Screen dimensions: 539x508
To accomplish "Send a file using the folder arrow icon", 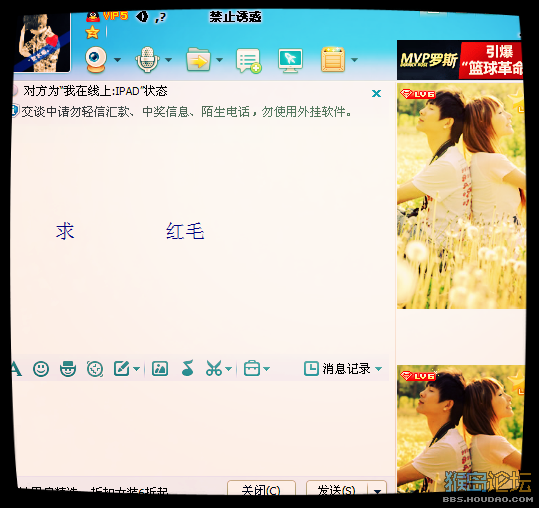I will [x=198, y=60].
